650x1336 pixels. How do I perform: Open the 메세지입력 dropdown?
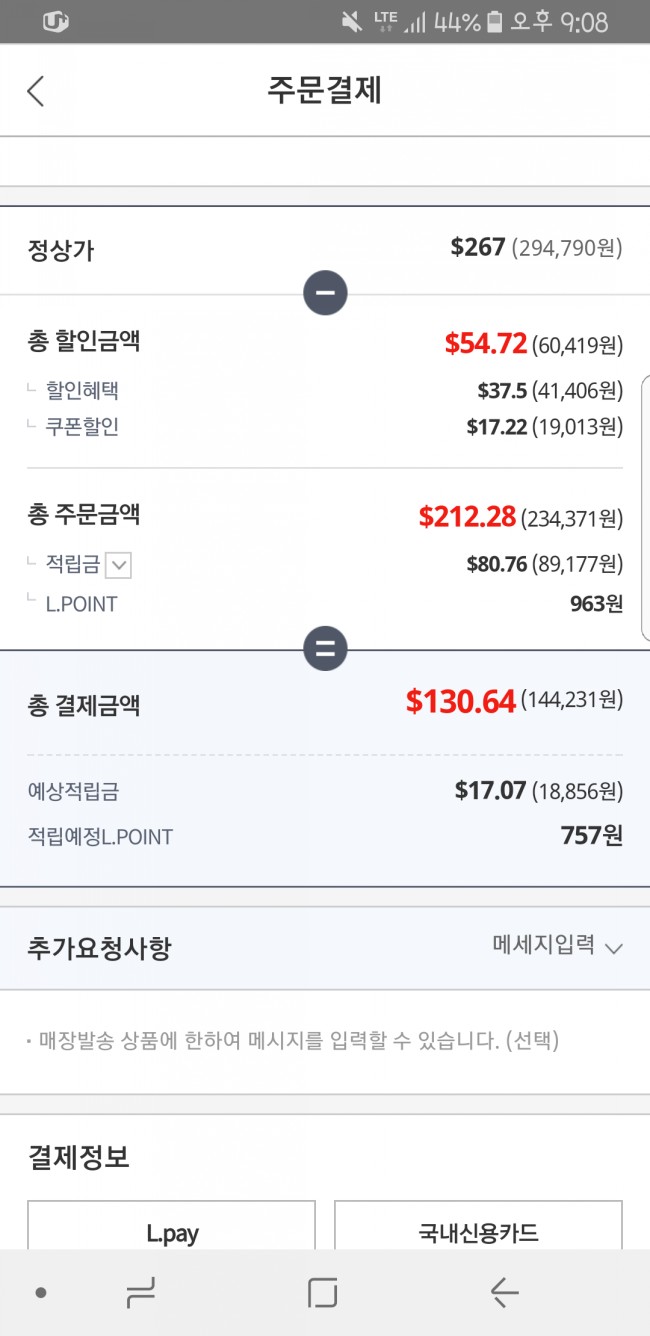coord(557,945)
